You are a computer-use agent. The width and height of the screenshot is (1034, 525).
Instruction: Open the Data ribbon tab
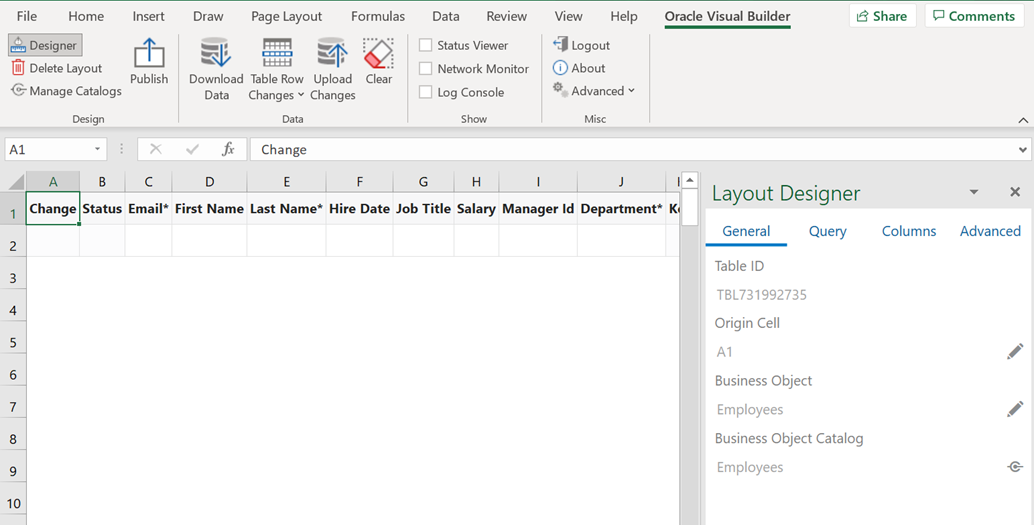tap(446, 16)
